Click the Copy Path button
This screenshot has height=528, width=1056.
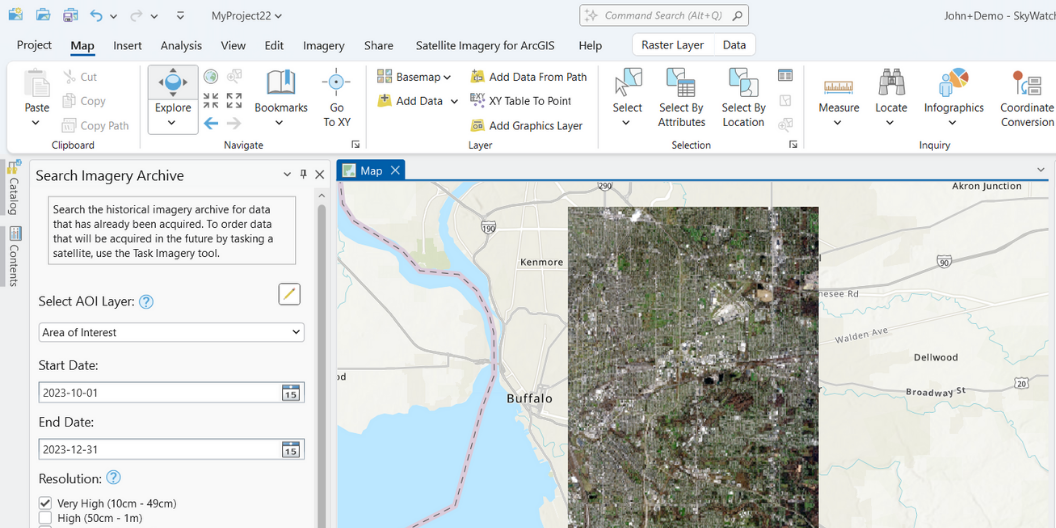96,125
